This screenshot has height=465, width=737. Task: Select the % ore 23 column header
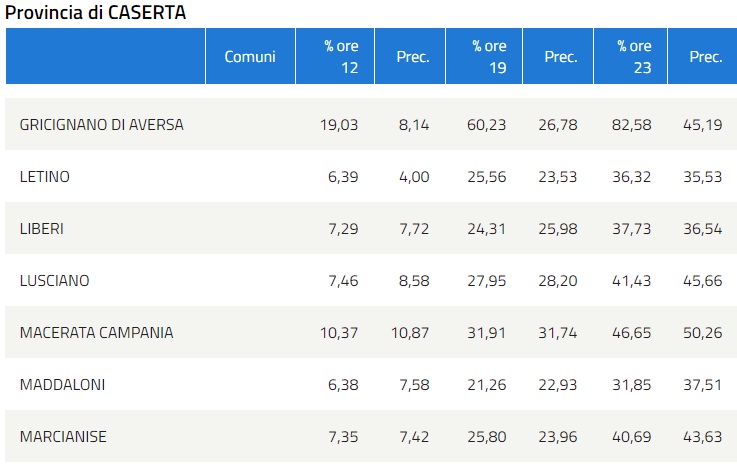coord(634,57)
